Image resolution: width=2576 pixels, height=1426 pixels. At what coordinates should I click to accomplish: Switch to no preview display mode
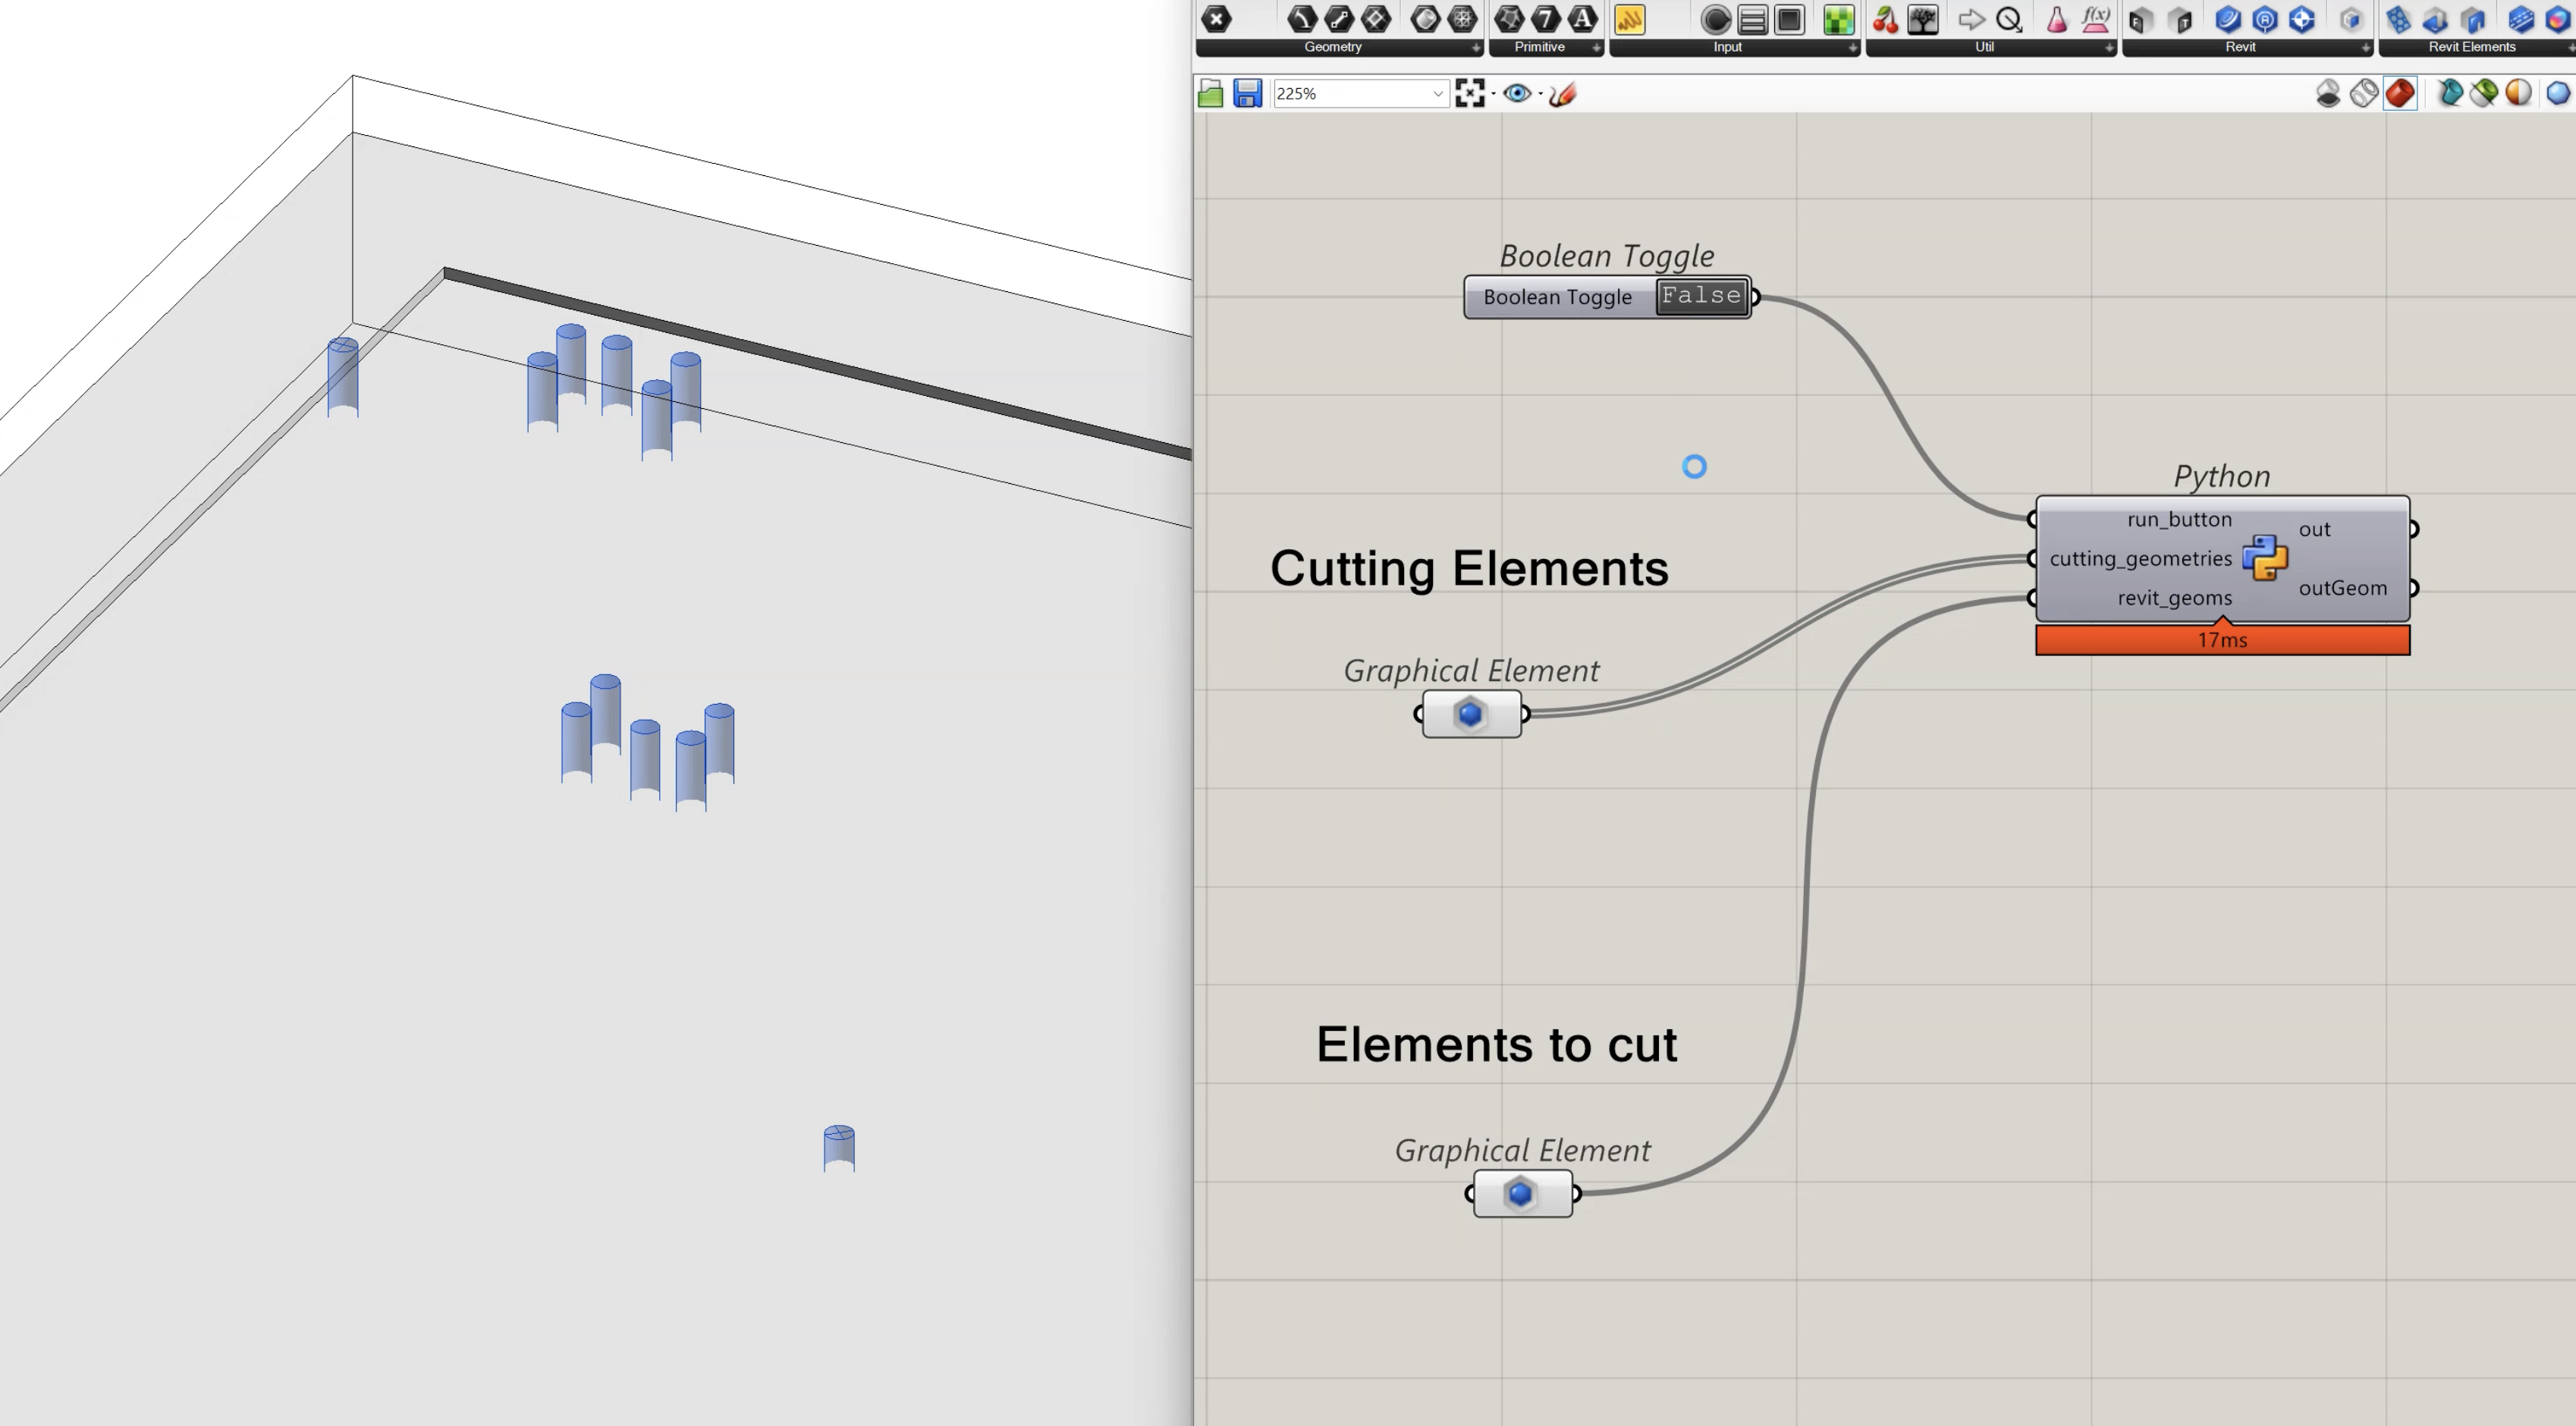pos(2328,93)
